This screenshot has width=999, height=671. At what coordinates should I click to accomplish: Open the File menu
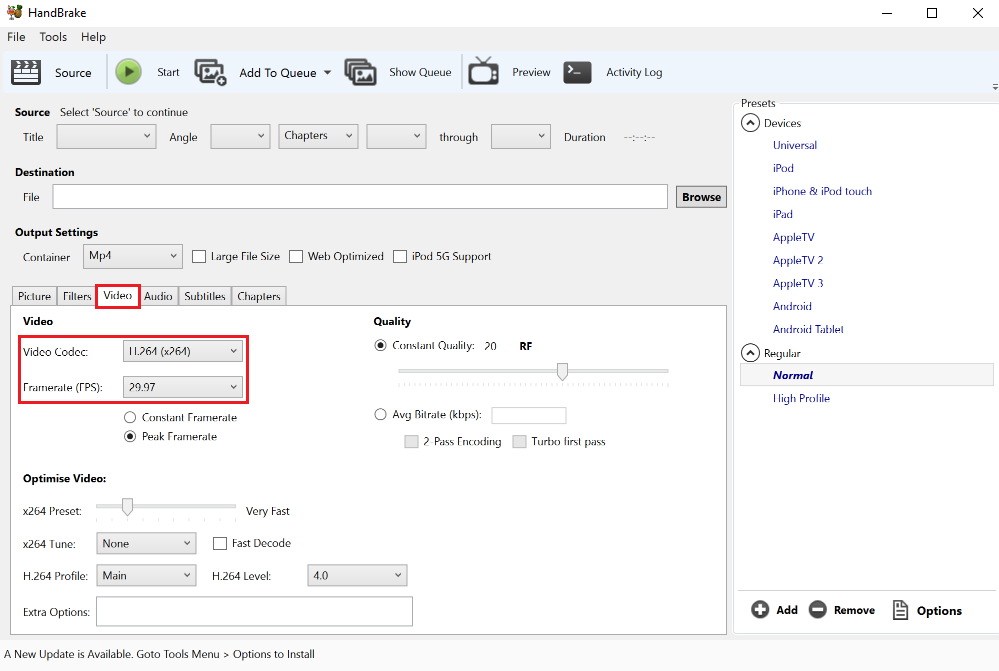coord(16,37)
